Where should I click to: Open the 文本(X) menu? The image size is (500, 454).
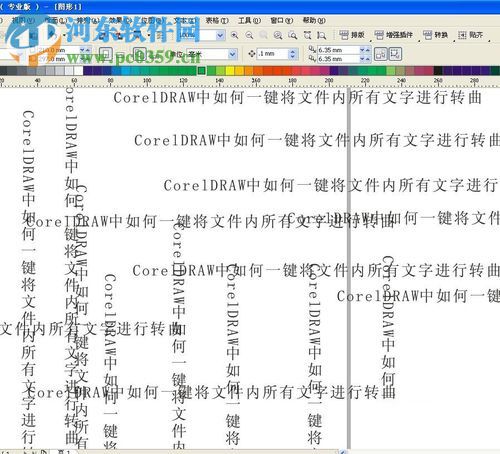pos(185,21)
